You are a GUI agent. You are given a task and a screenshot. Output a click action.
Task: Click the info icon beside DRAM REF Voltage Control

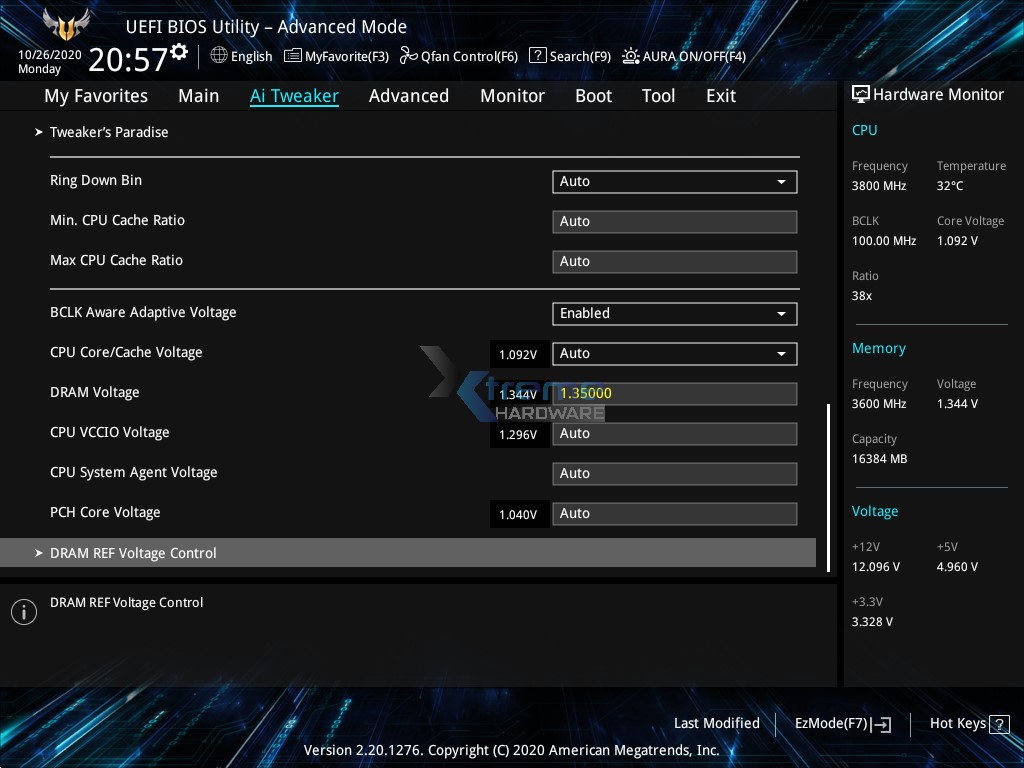(x=23, y=611)
